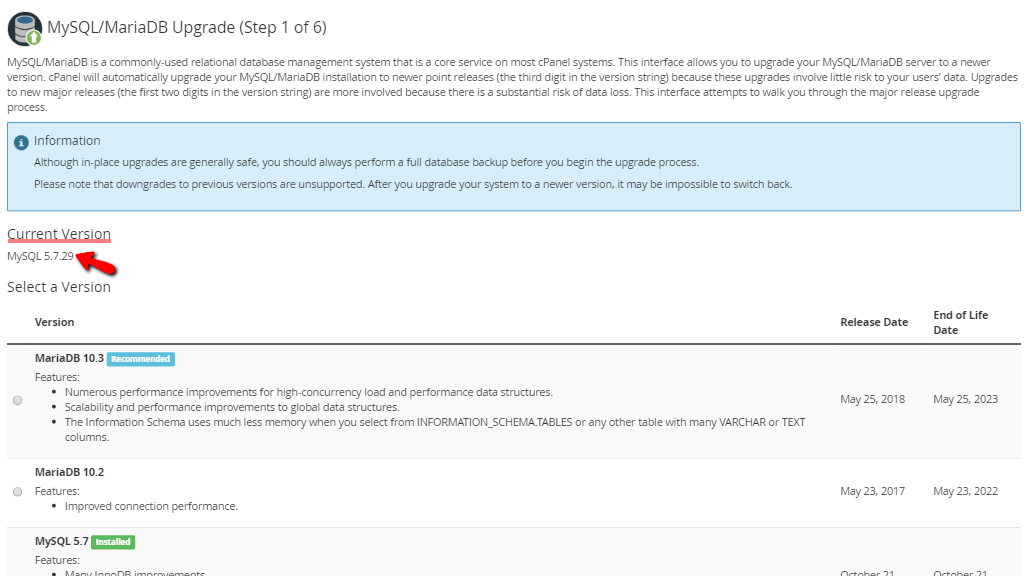This screenshot has width=1024, height=576.
Task: Click the Installed badge beside MySQL 5.7
Action: 113,542
